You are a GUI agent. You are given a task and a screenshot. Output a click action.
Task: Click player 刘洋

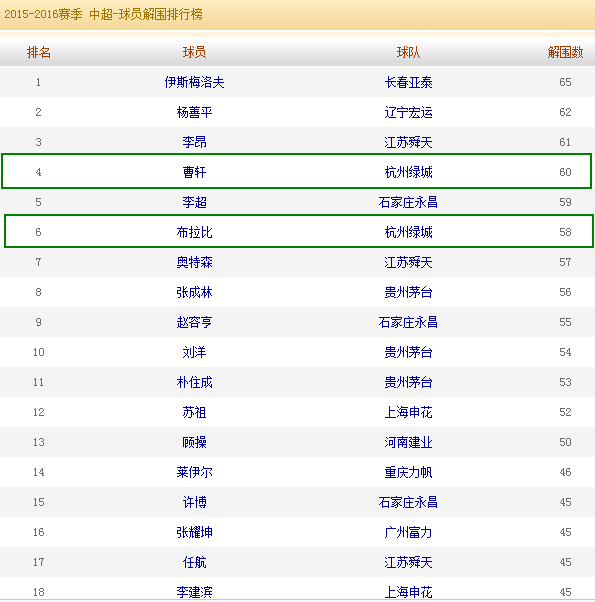[x=194, y=352]
